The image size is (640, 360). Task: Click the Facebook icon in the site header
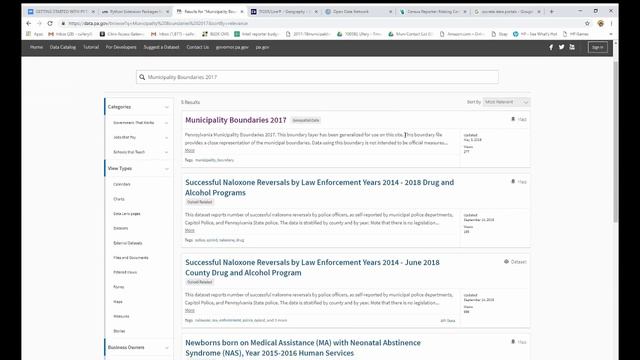click(551, 47)
